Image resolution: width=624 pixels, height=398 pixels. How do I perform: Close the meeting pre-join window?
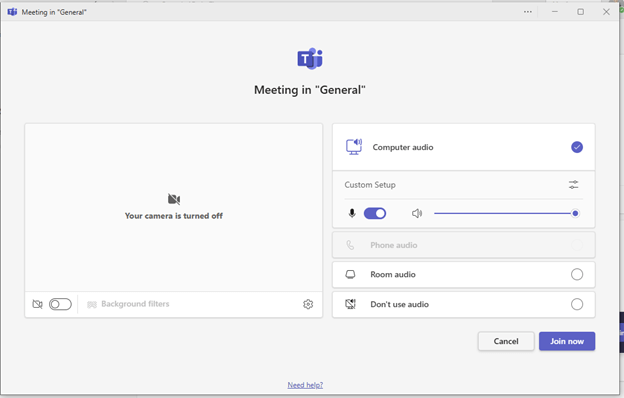[606, 12]
